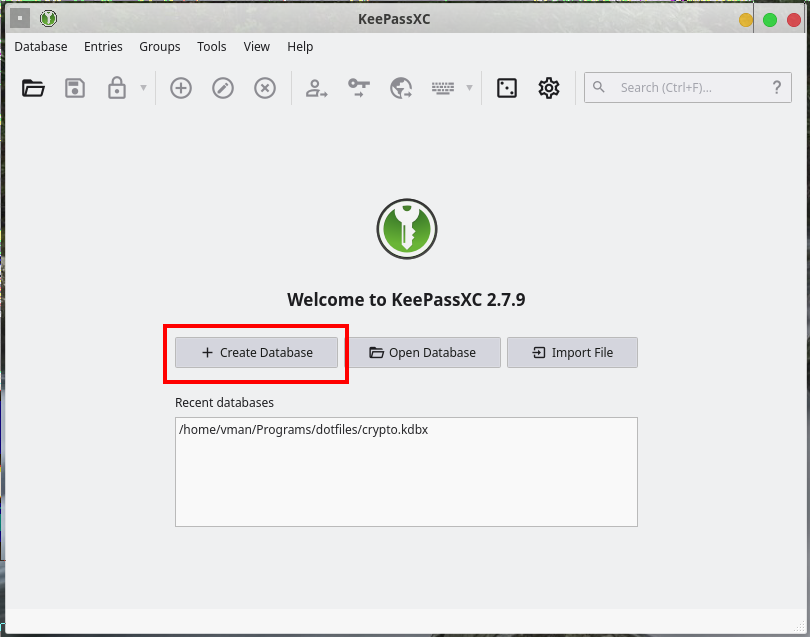Open the Entries menu
The height and width of the screenshot is (637, 810).
[103, 46]
